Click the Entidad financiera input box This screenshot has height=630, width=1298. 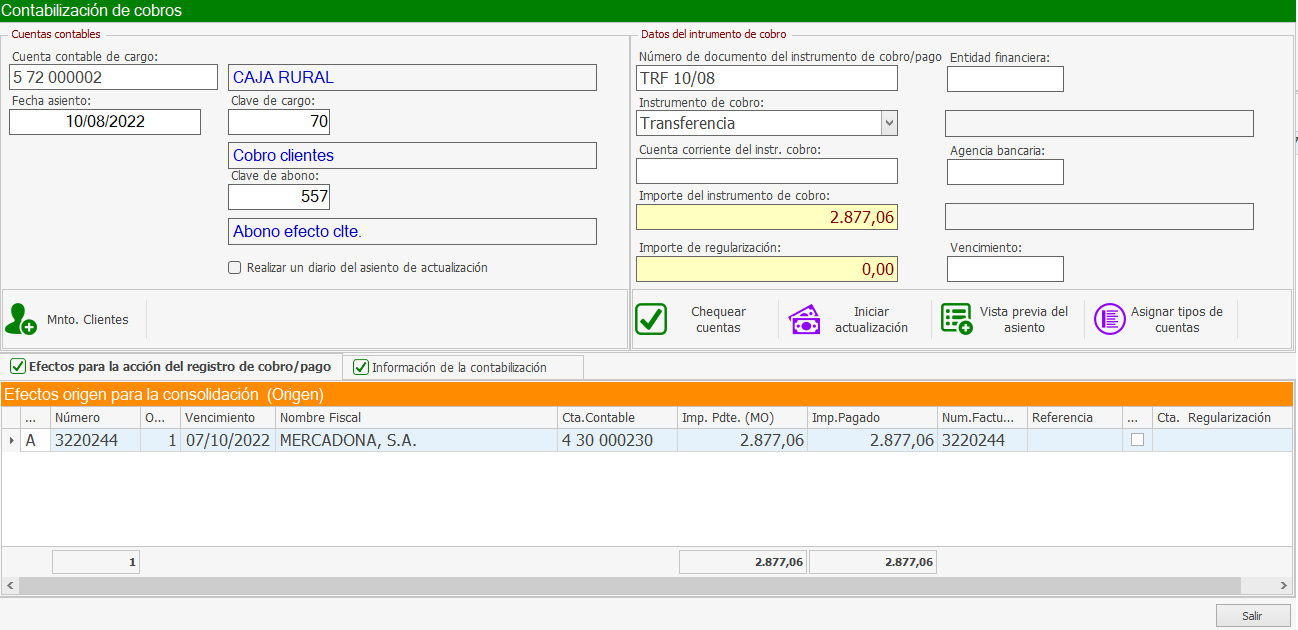1005,79
